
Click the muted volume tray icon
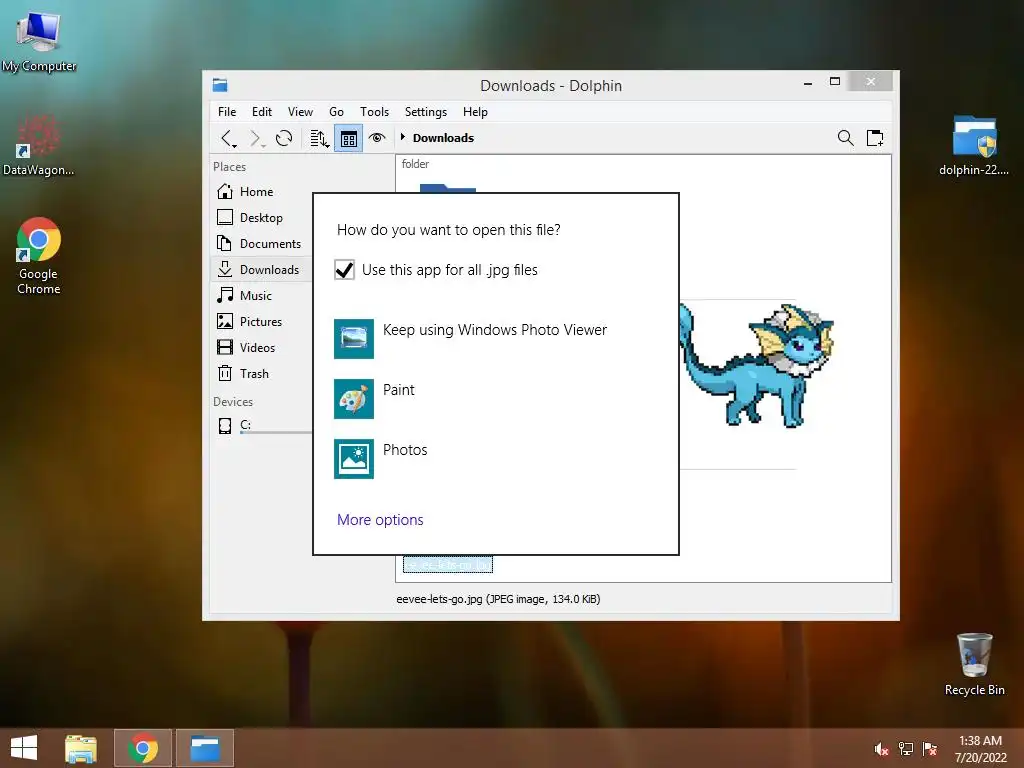coord(882,749)
